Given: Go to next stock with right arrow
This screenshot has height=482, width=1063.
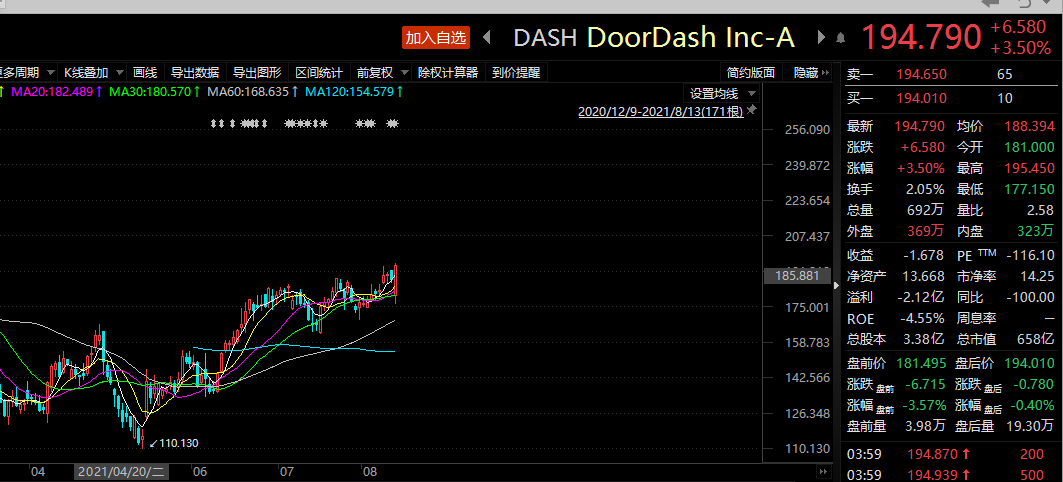Looking at the screenshot, I should (822, 37).
